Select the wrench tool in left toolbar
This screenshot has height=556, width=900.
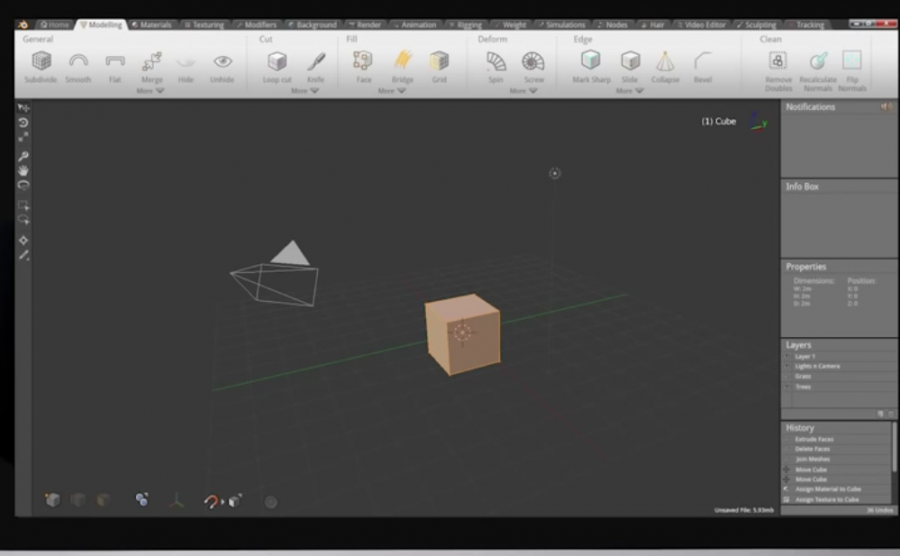(23, 156)
